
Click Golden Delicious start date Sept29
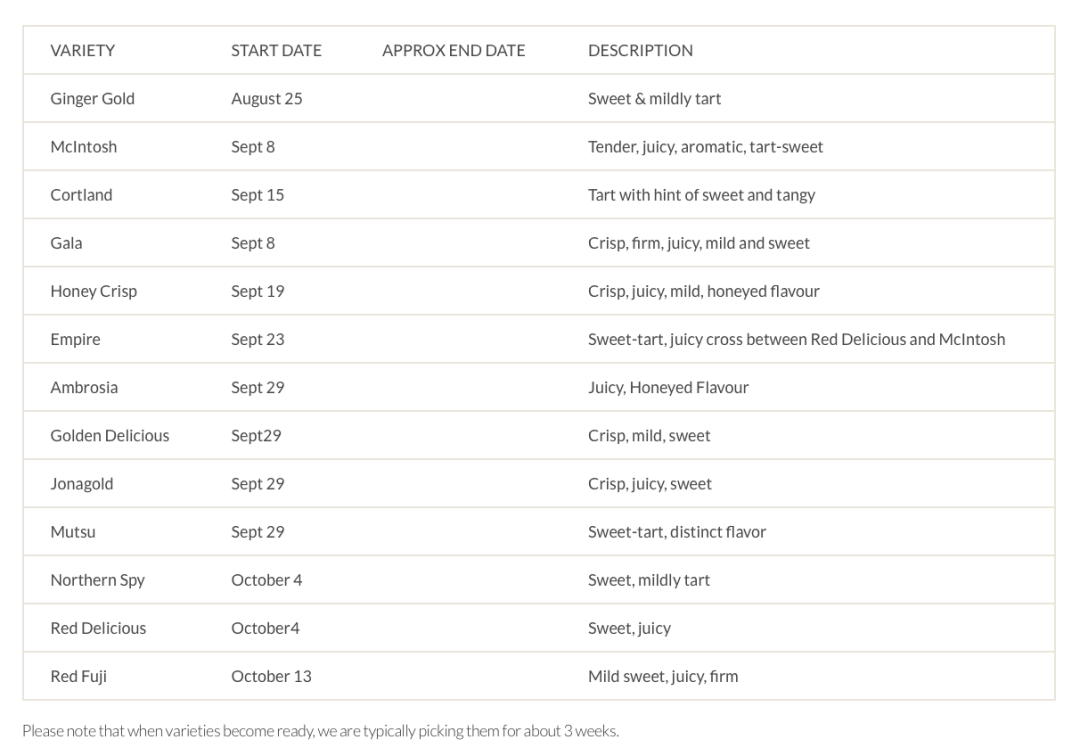256,436
